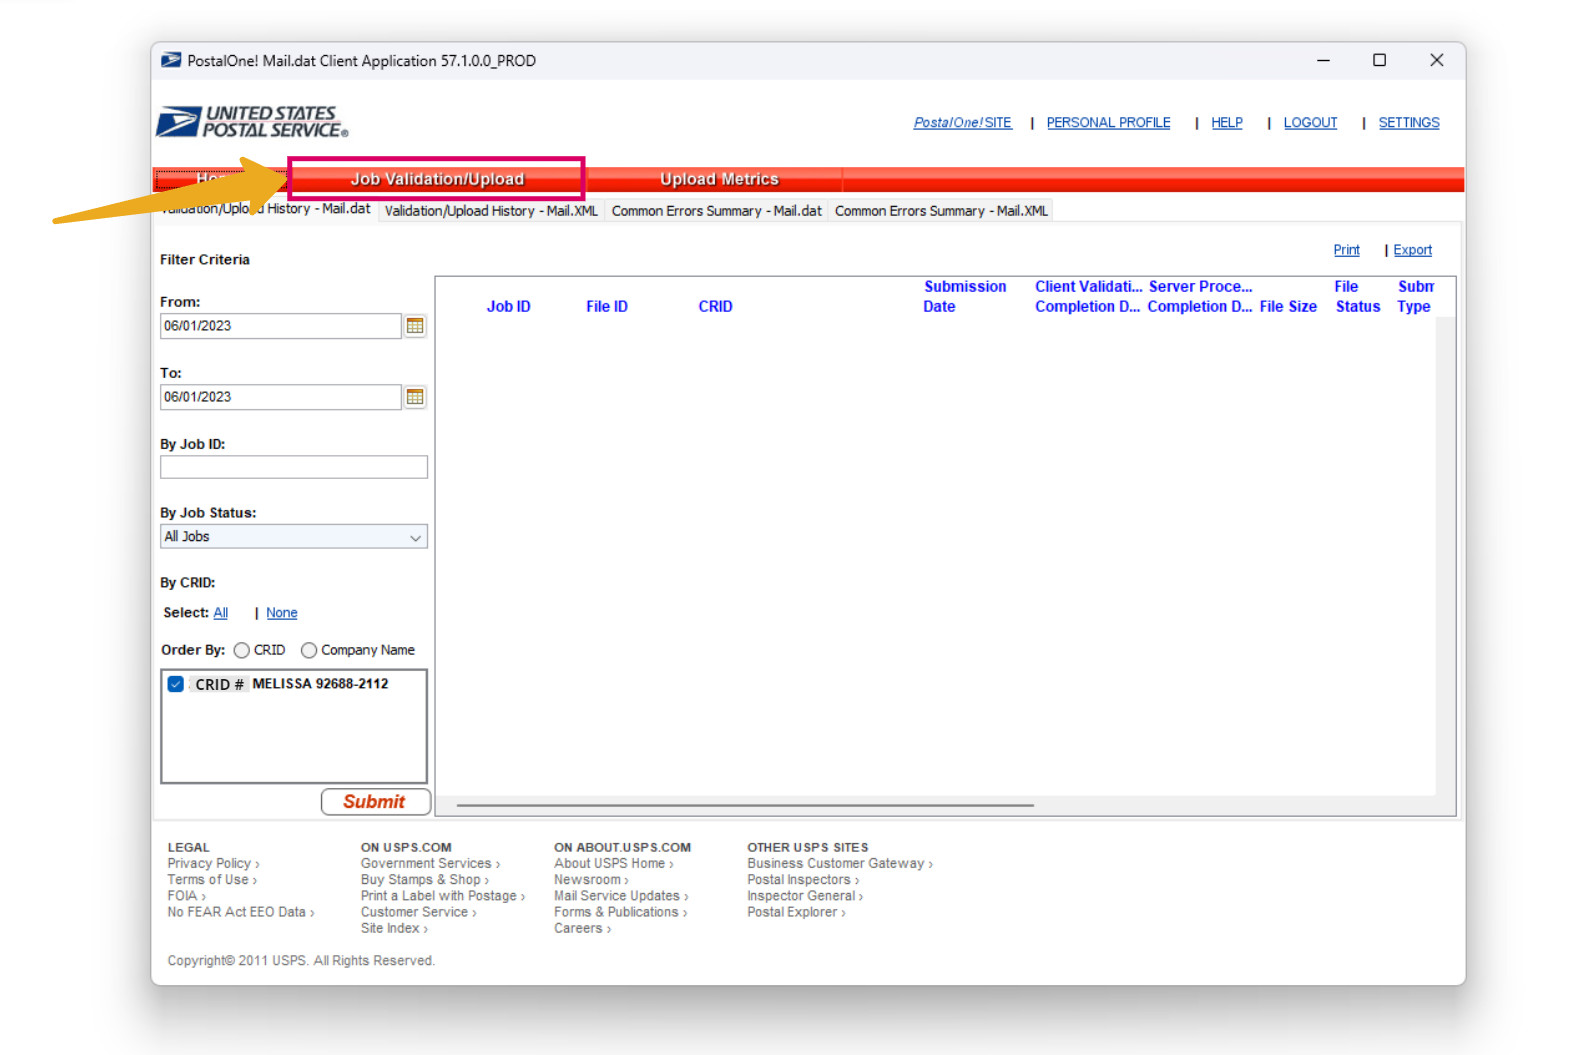Sort by Job ID column header
This screenshot has height=1055, width=1570.
click(x=508, y=307)
